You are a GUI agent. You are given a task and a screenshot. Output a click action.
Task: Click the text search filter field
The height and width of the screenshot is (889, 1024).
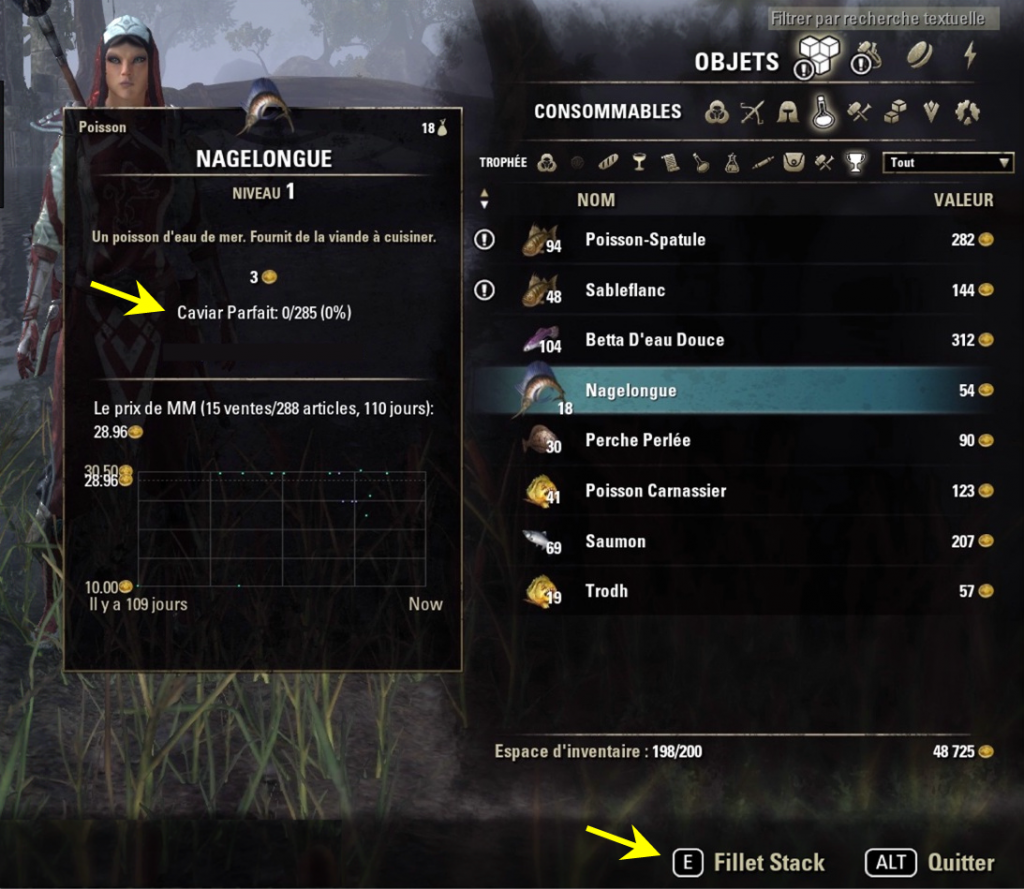coord(883,18)
